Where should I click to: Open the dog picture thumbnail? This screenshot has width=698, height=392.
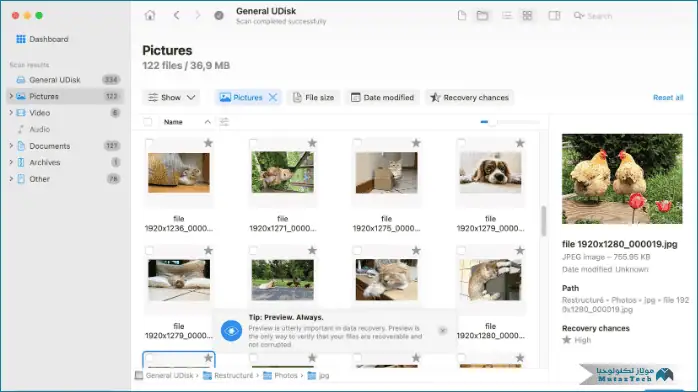pos(491,172)
